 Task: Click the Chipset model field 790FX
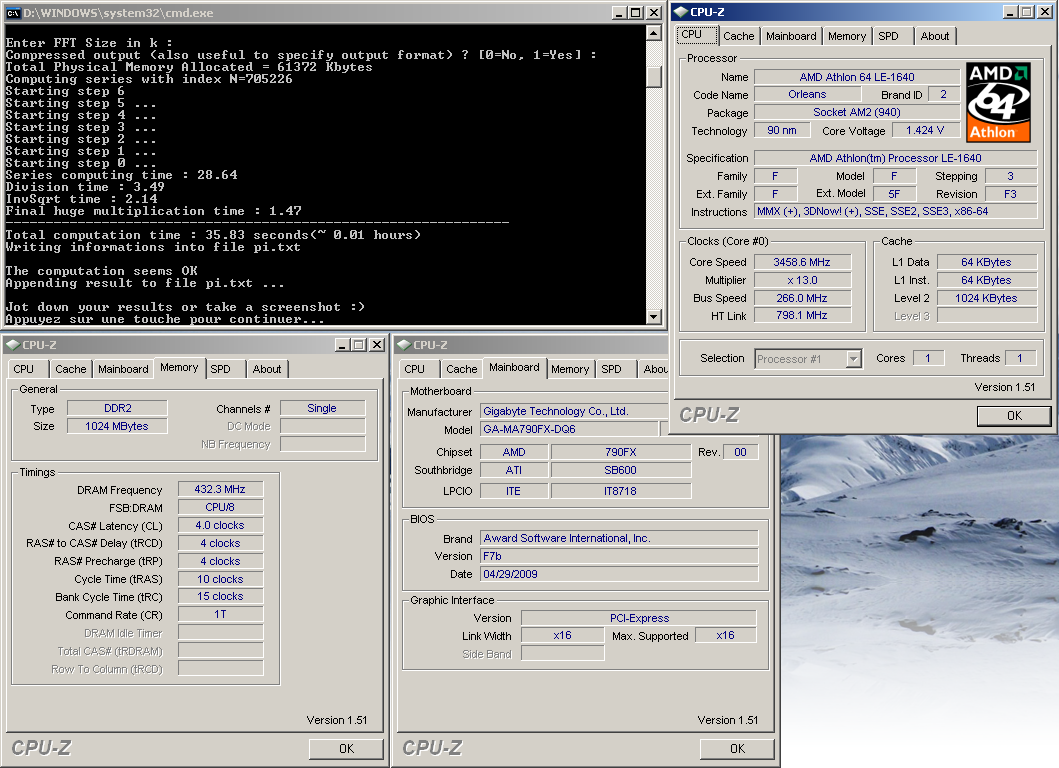[x=621, y=452]
